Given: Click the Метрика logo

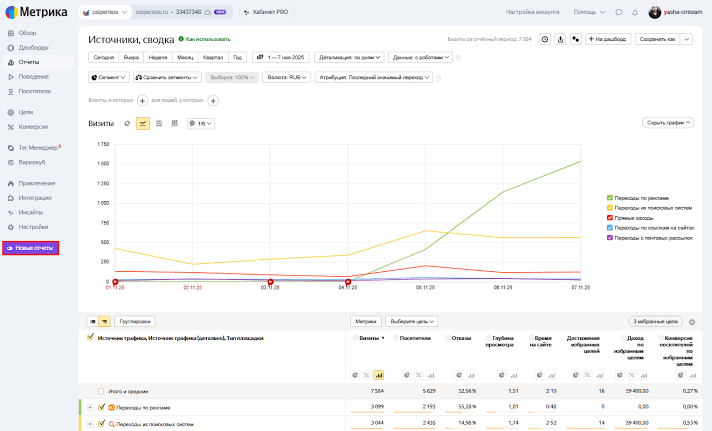Looking at the screenshot, I should coord(36,12).
